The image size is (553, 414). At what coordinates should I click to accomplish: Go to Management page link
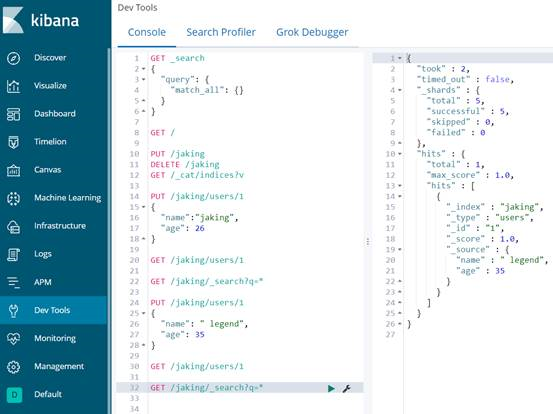pyautogui.click(x=59, y=367)
